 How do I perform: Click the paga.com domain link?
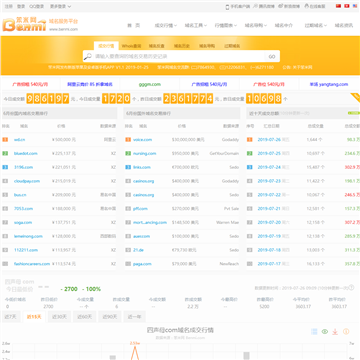(142, 264)
